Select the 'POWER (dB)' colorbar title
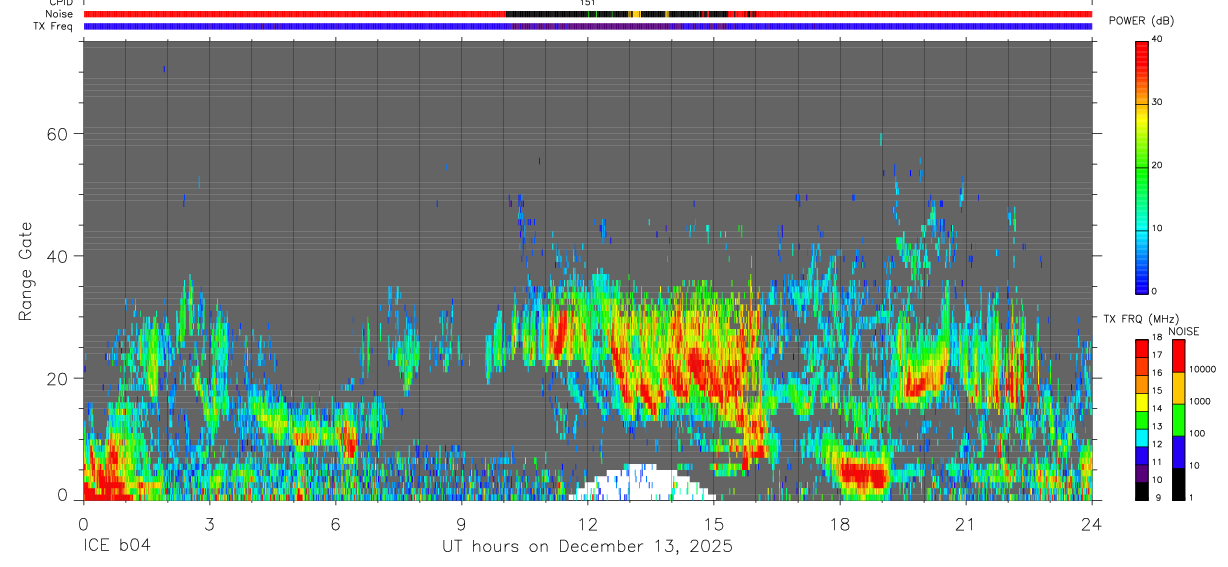Image resolution: width=1228 pixels, height=567 pixels. coord(1141,21)
